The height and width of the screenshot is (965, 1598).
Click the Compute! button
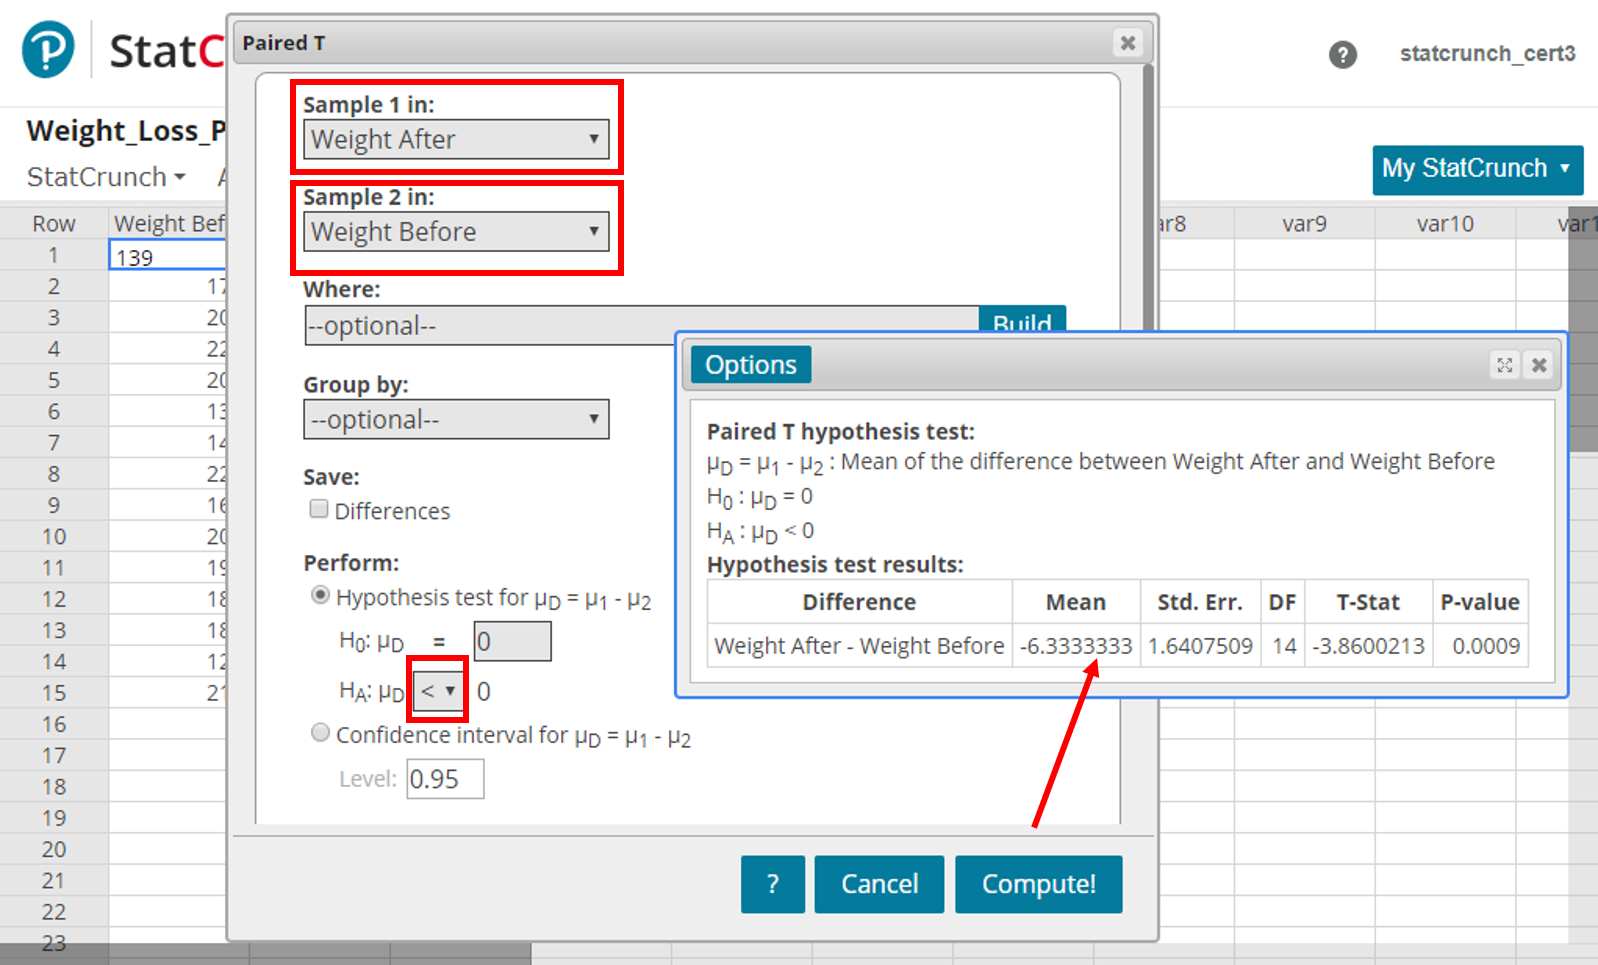(x=1038, y=884)
